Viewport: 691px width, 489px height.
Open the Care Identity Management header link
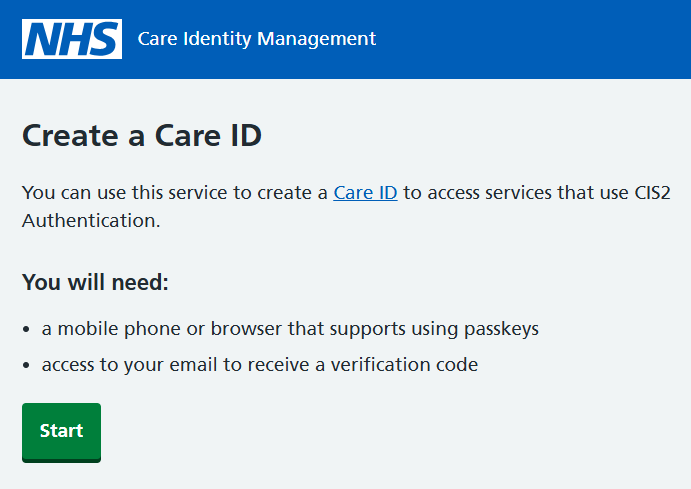(256, 39)
